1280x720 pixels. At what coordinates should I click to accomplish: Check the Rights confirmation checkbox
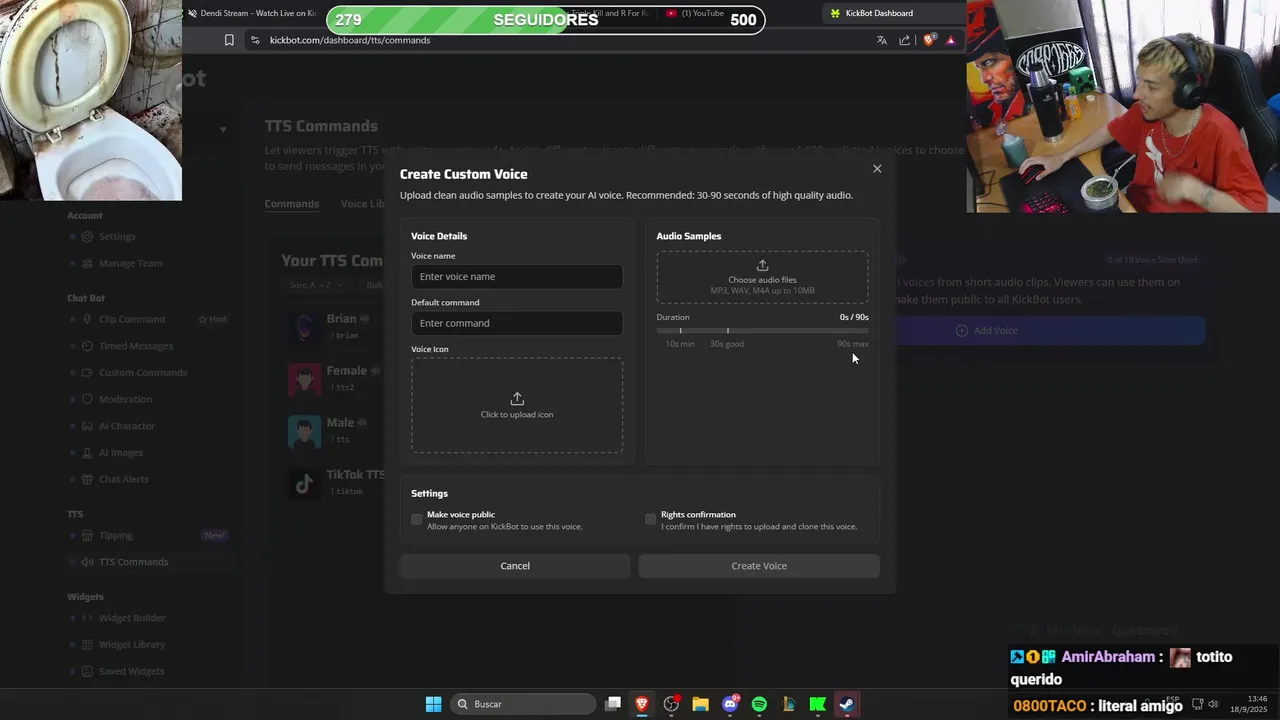(x=651, y=519)
